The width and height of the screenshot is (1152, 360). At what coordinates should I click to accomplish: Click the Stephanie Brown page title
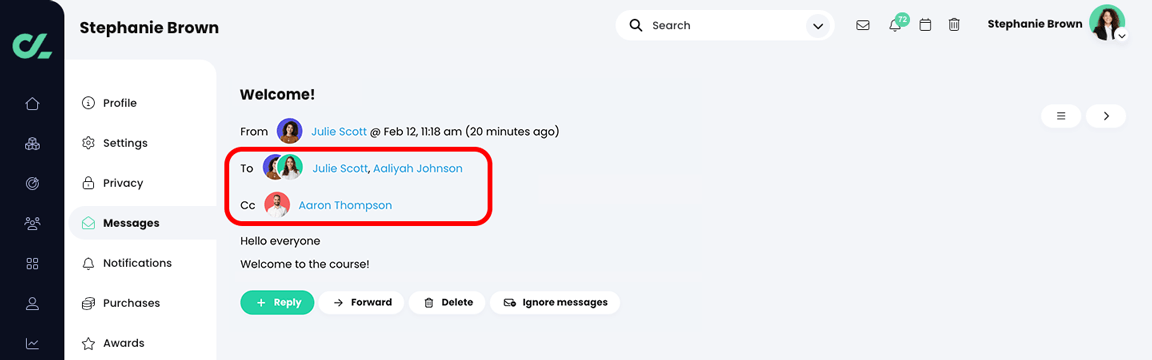[149, 28]
